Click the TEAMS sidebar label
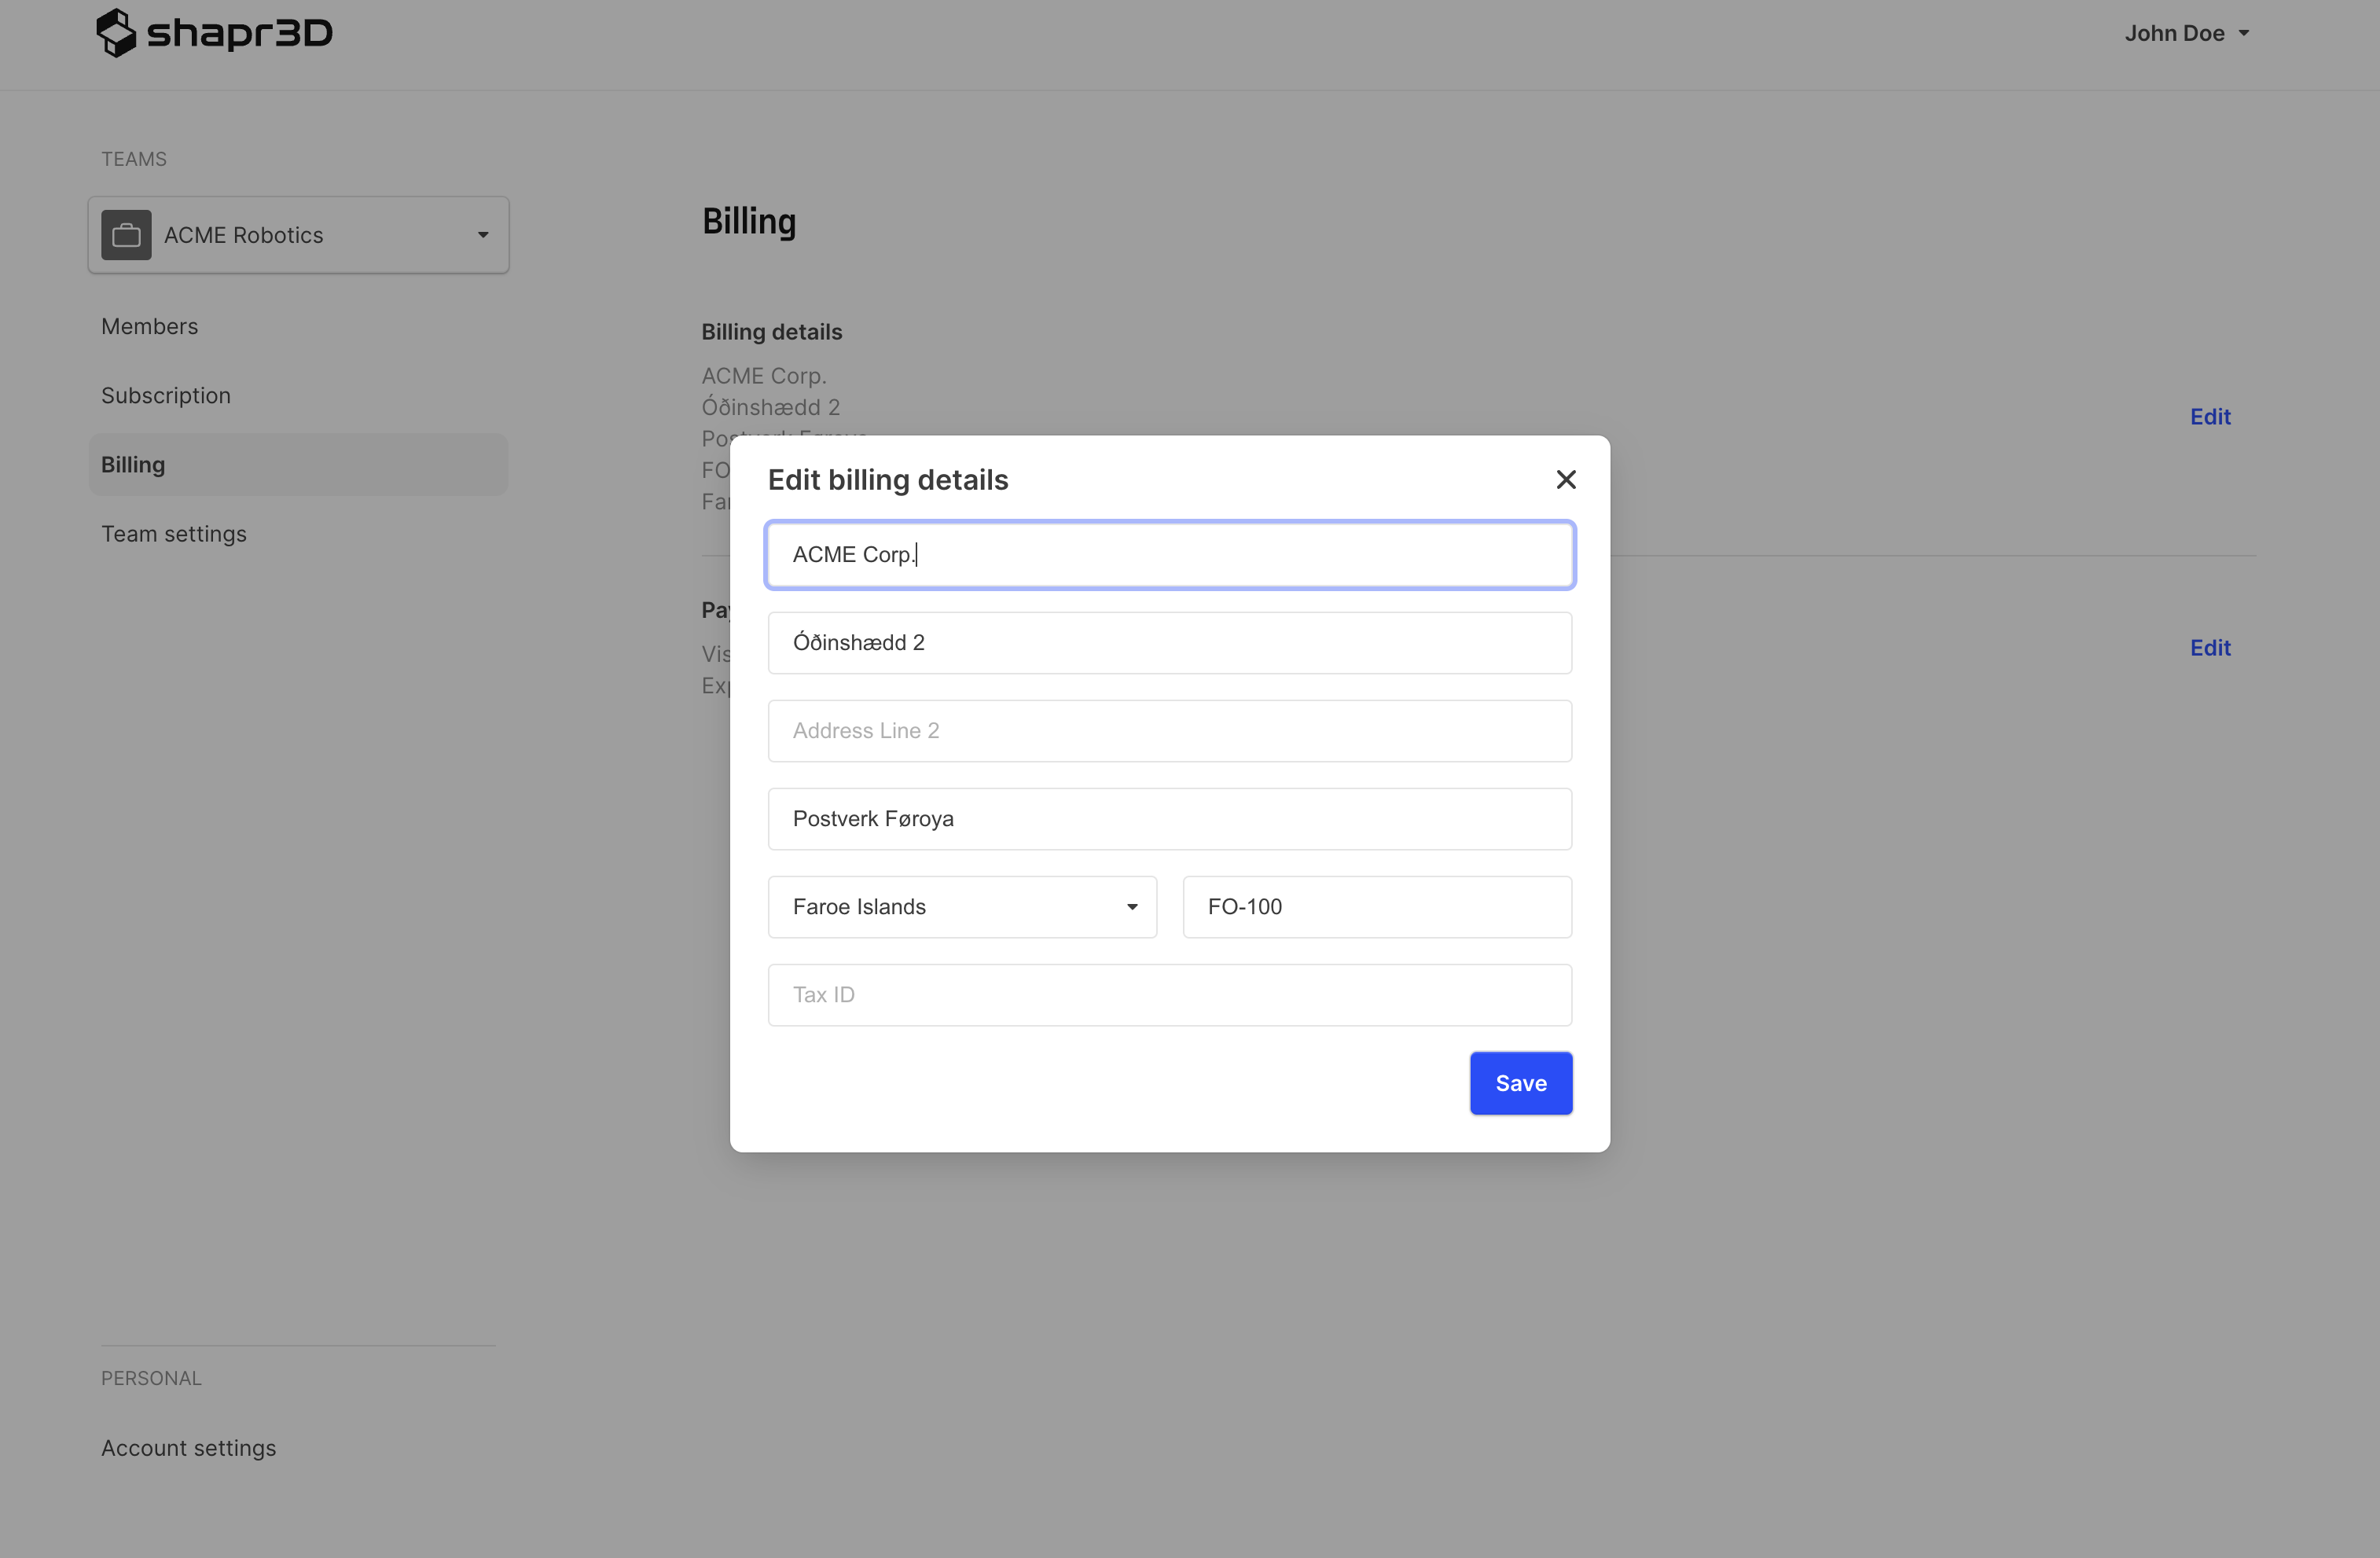 click(x=134, y=159)
